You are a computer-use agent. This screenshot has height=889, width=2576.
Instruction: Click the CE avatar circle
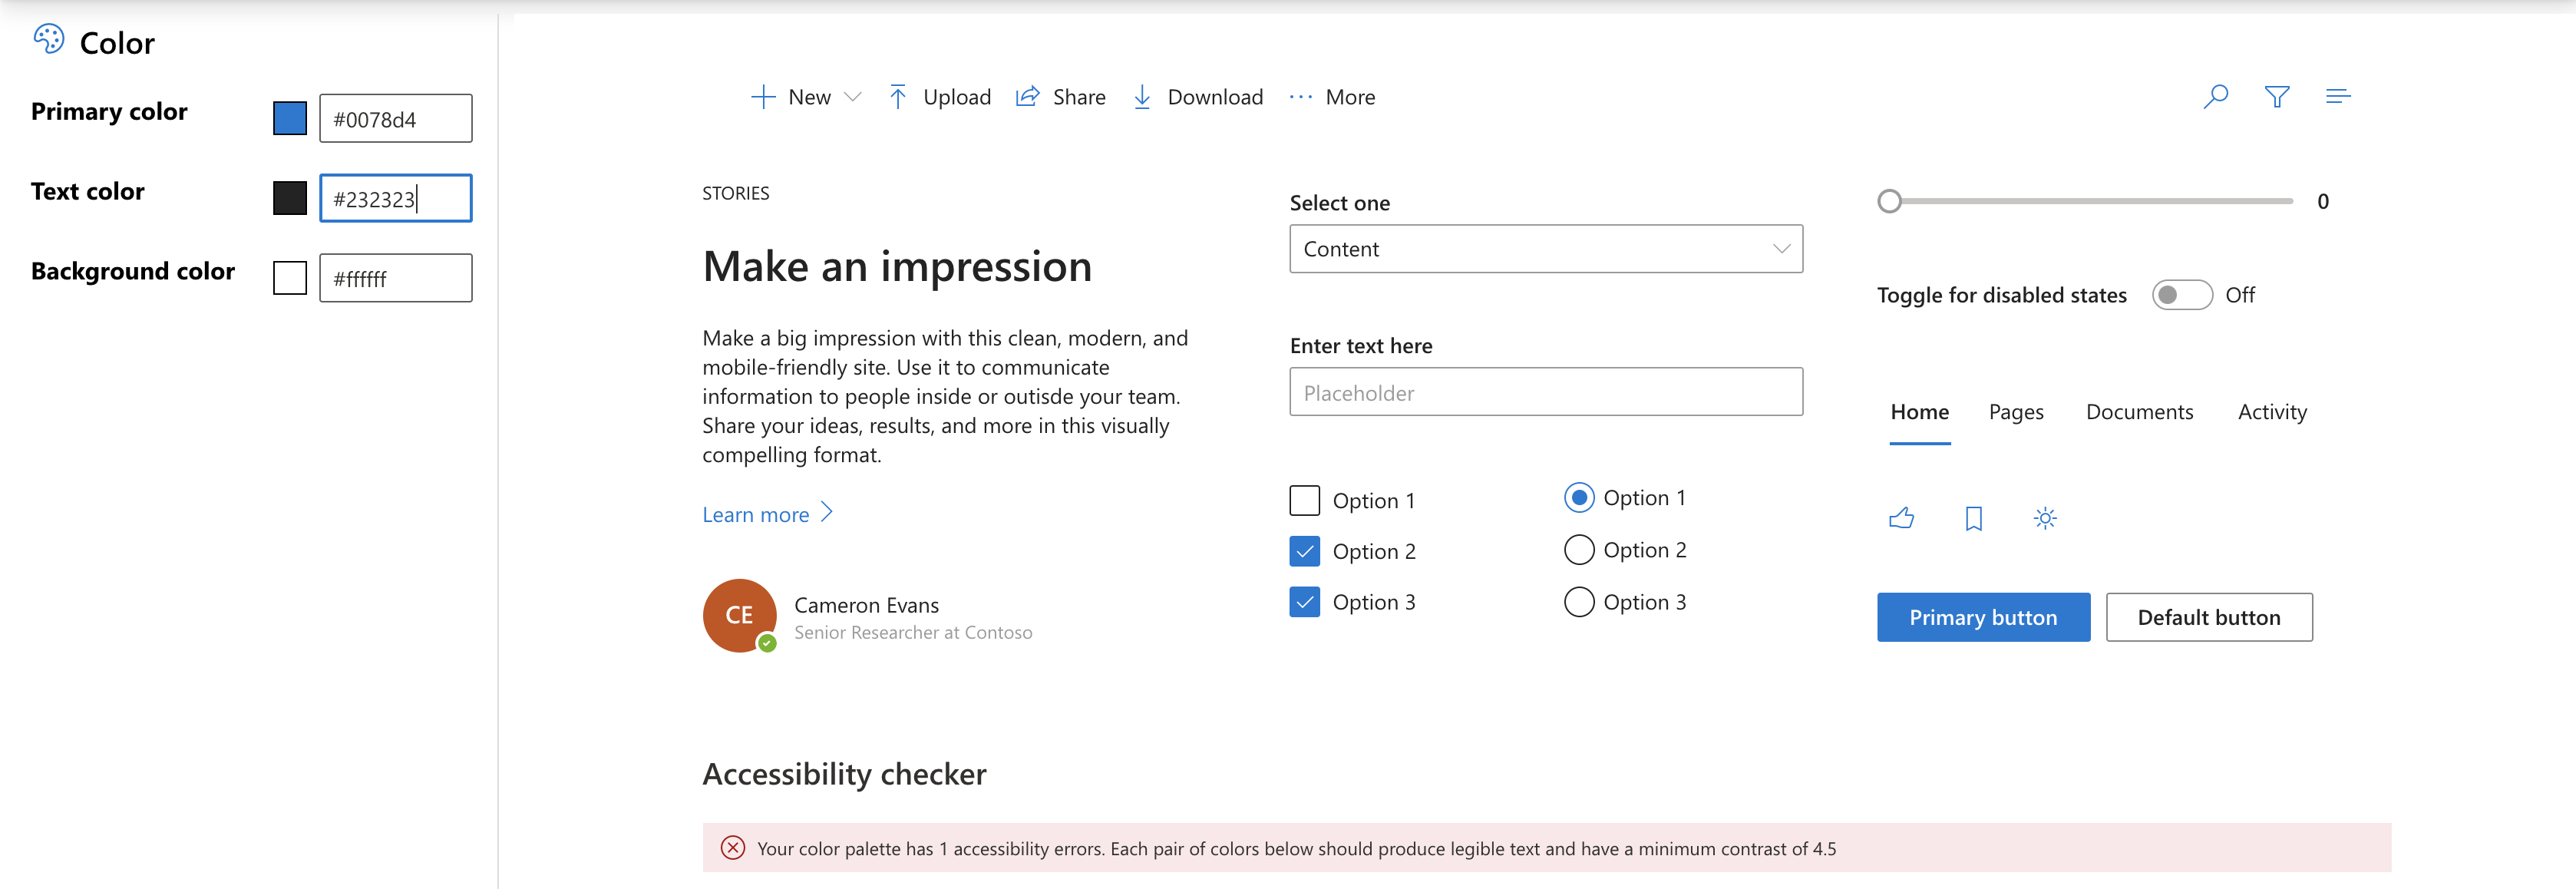[x=739, y=615]
